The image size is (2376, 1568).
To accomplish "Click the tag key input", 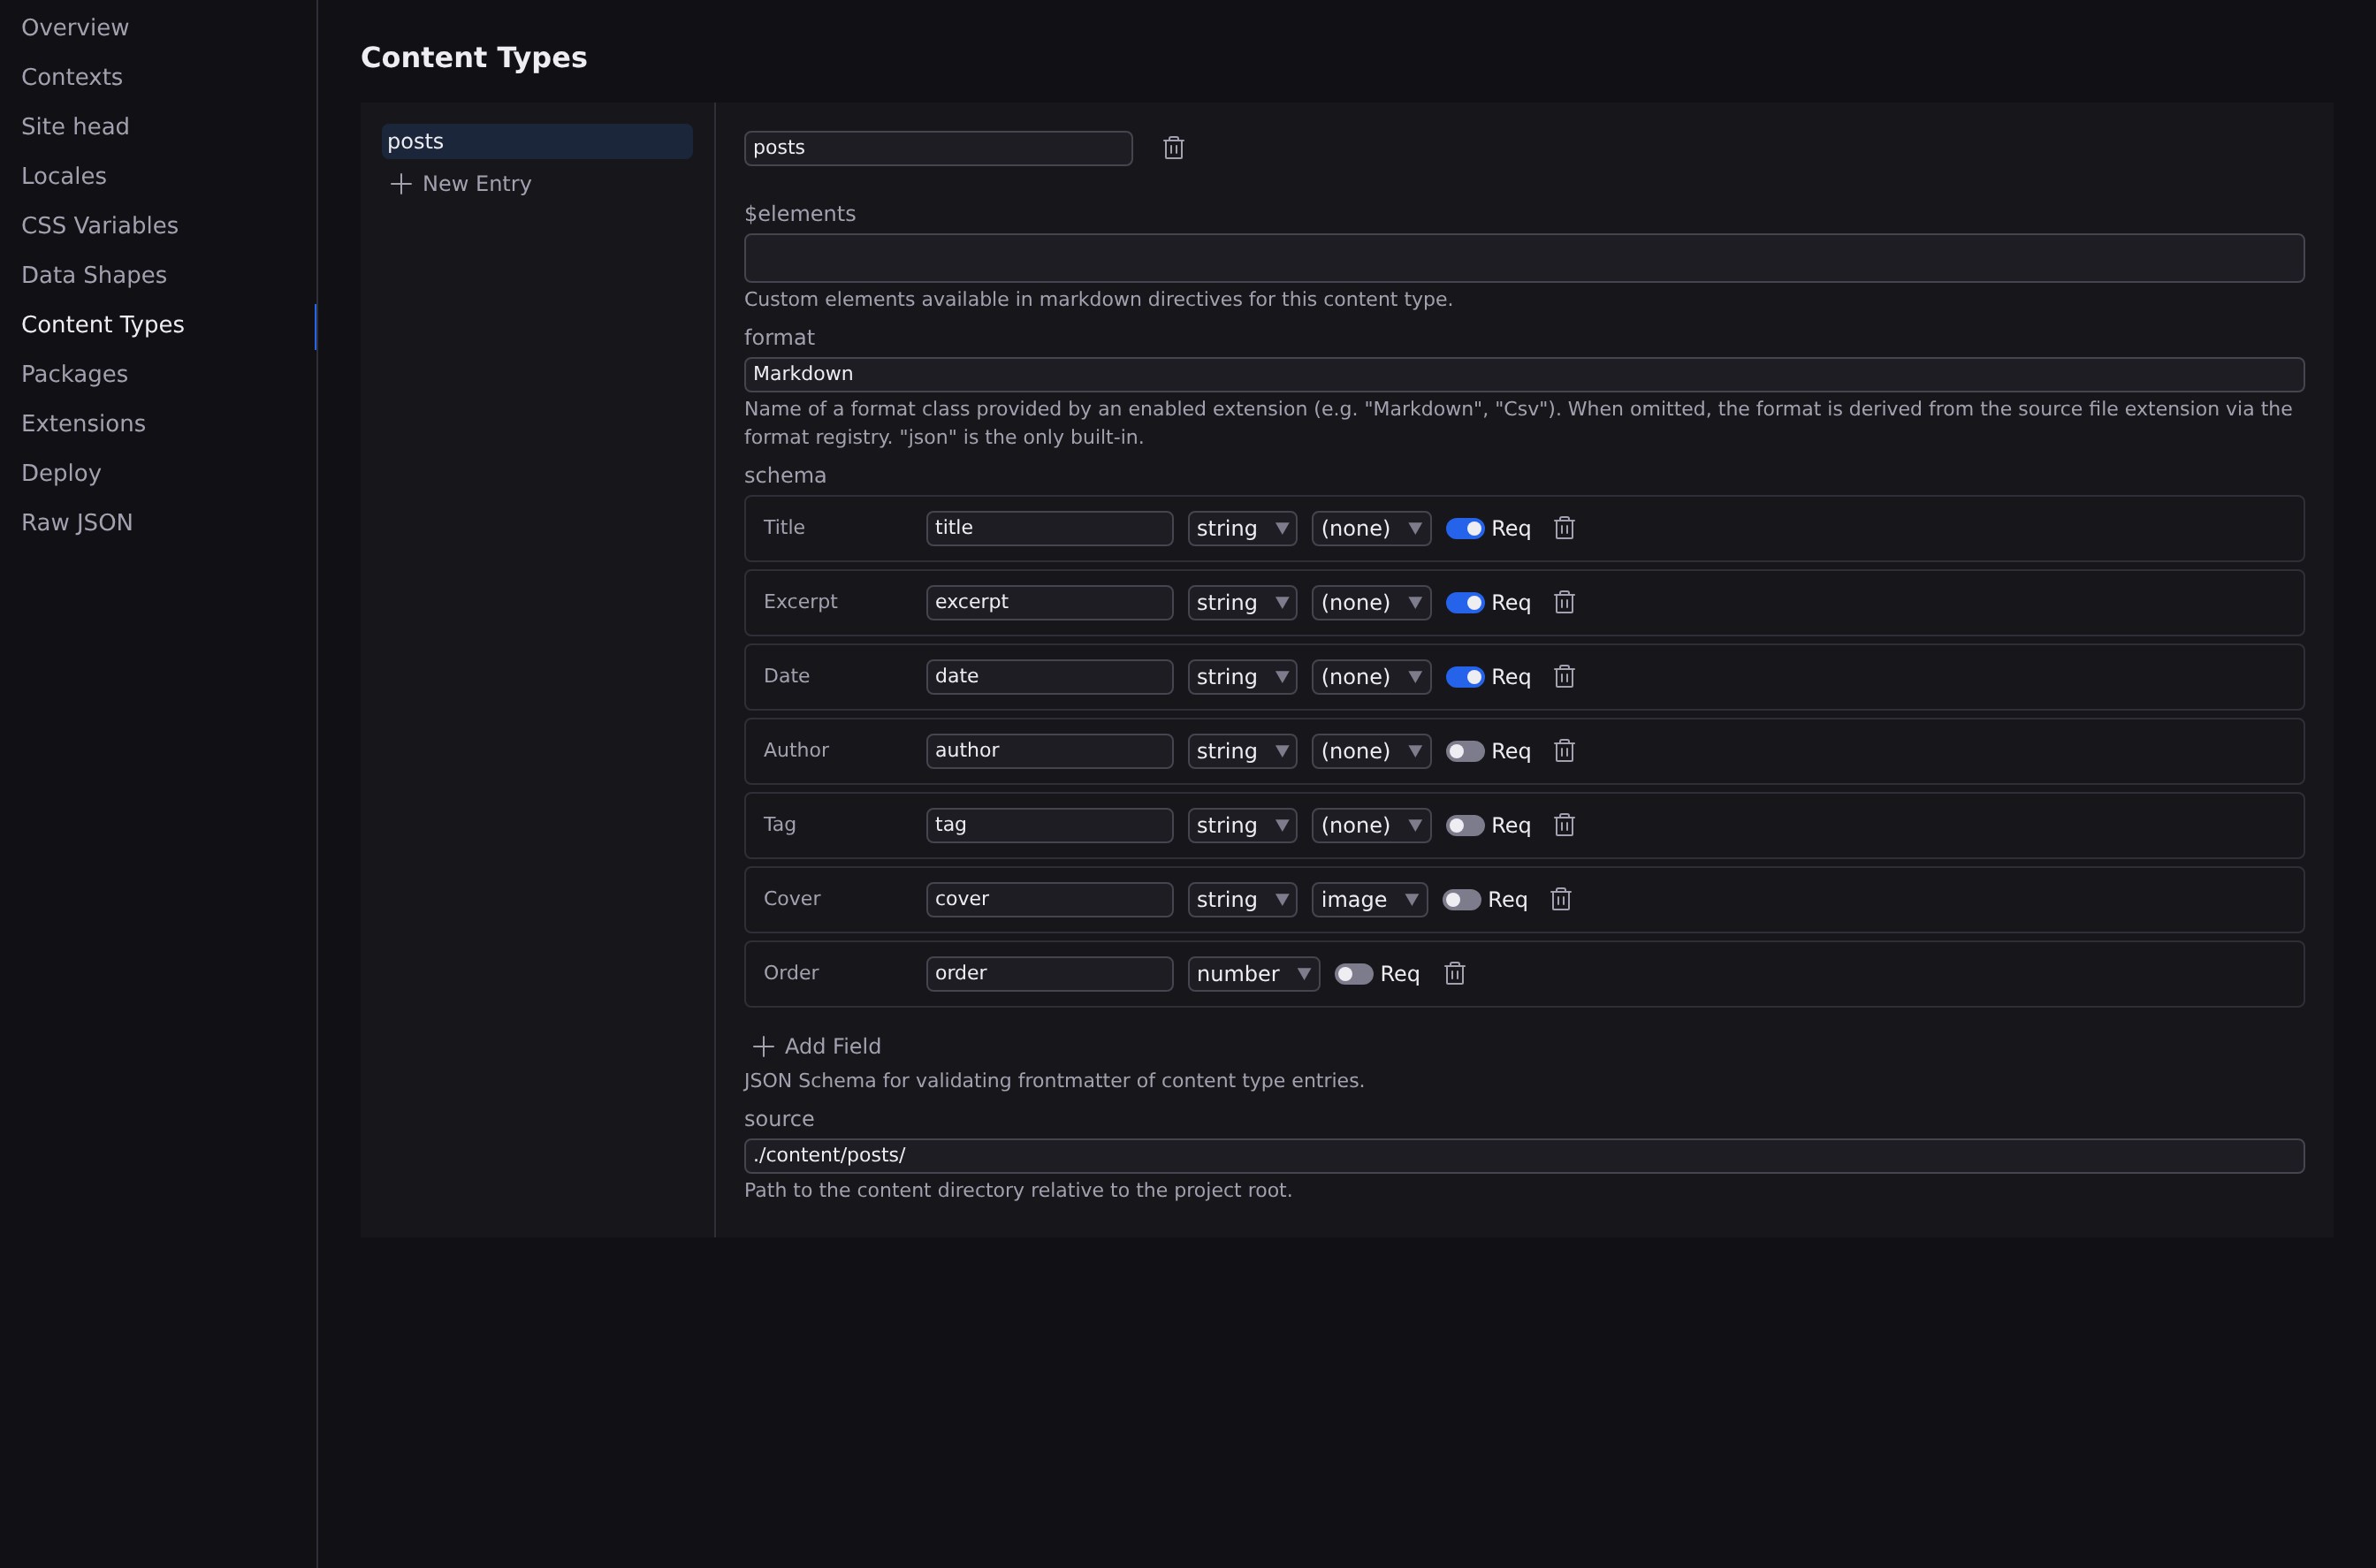I will (1049, 825).
